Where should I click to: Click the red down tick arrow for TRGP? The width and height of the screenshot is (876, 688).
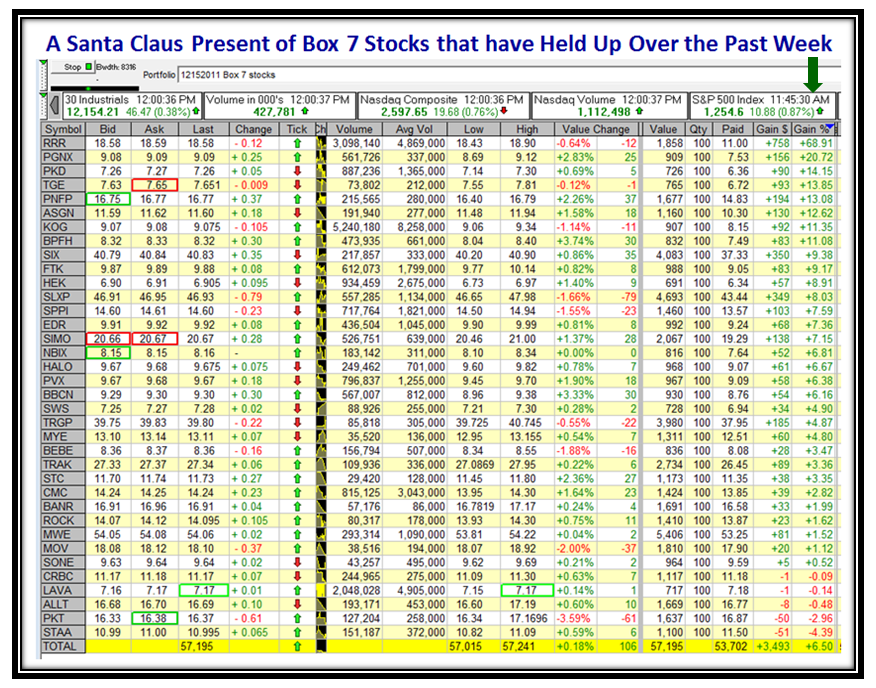(x=297, y=423)
